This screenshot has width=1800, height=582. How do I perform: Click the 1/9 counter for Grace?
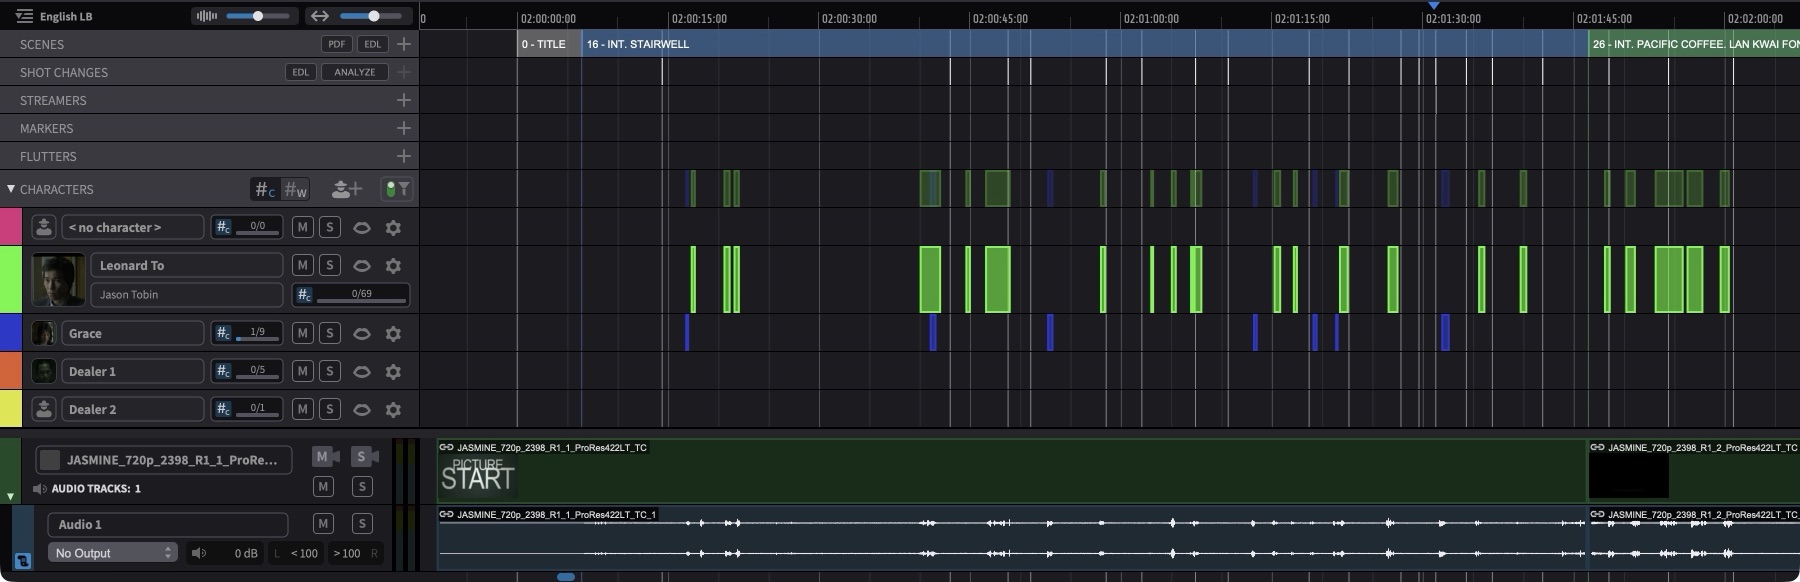[248, 333]
